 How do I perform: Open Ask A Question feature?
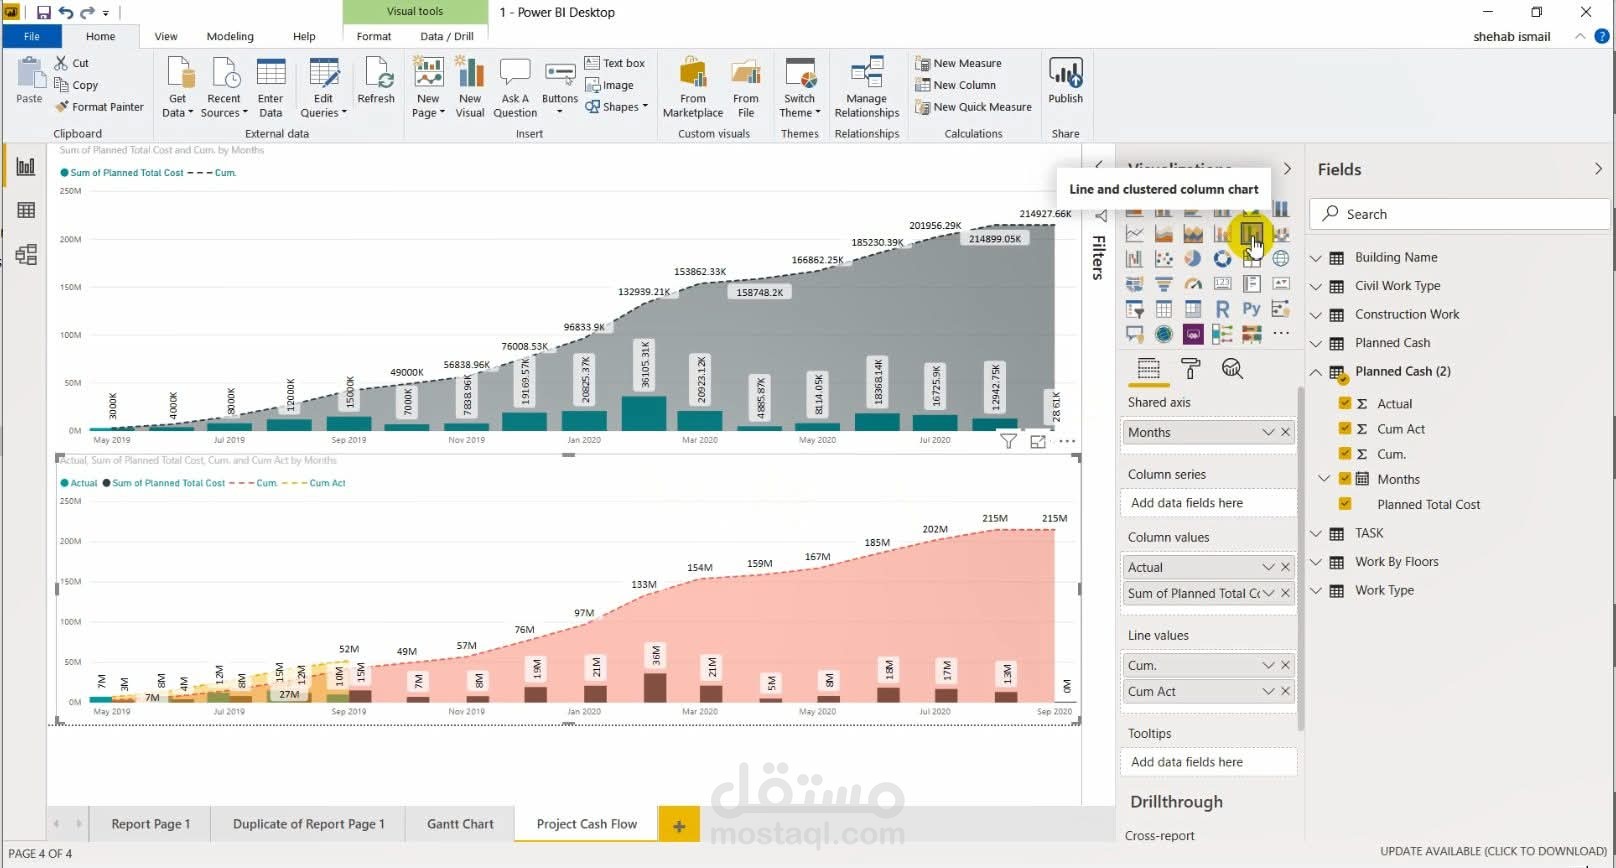click(515, 87)
